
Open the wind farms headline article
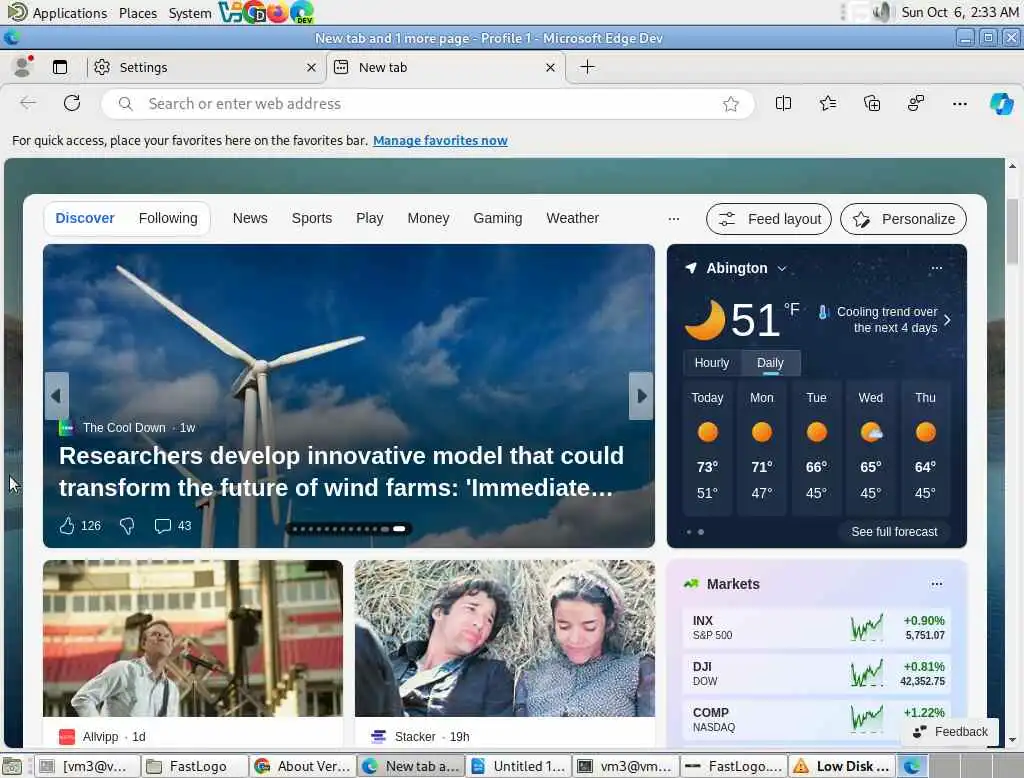pos(342,472)
